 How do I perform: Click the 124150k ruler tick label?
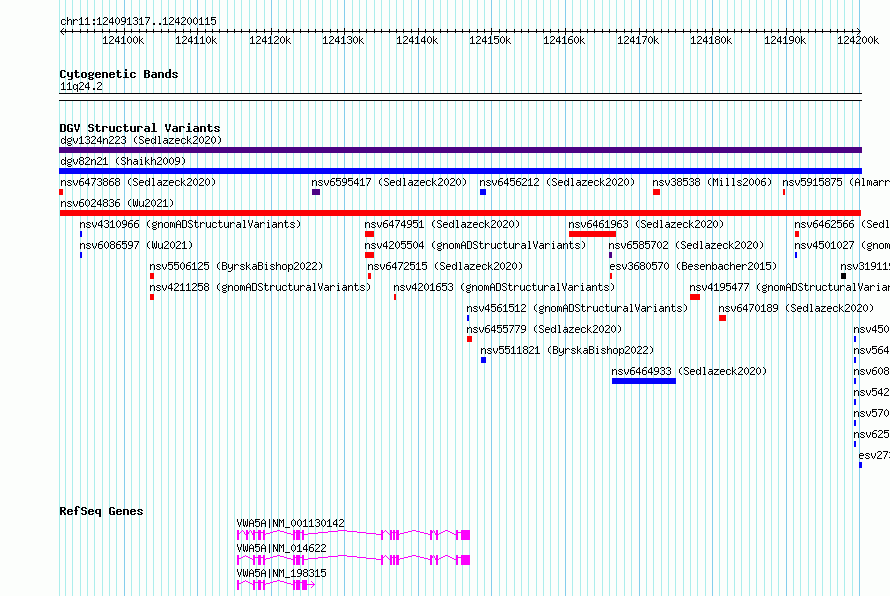[490, 40]
